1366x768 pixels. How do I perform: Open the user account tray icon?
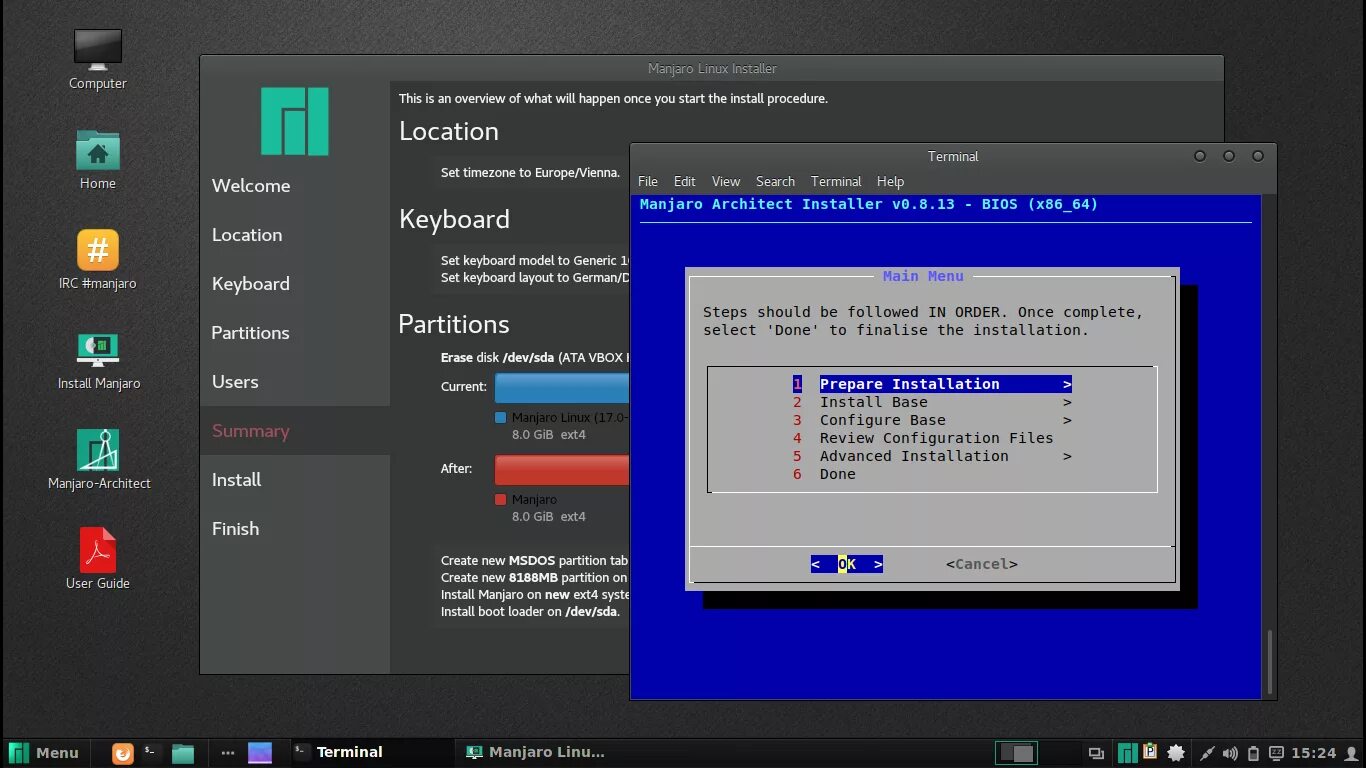click(x=1352, y=753)
